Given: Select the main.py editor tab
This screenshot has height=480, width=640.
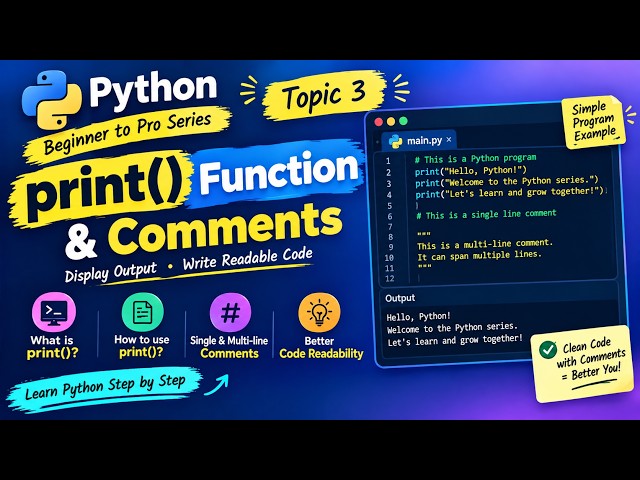Looking at the screenshot, I should [x=419, y=140].
